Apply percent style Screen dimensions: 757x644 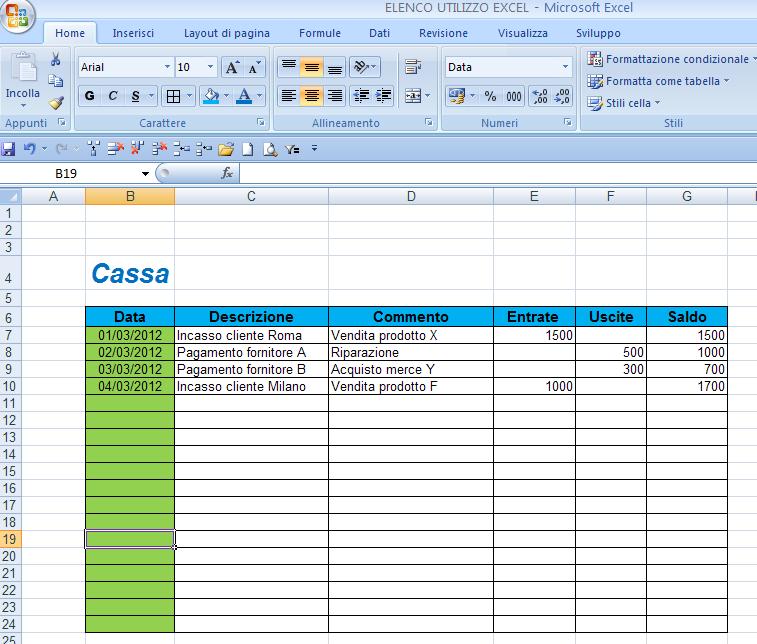point(490,96)
